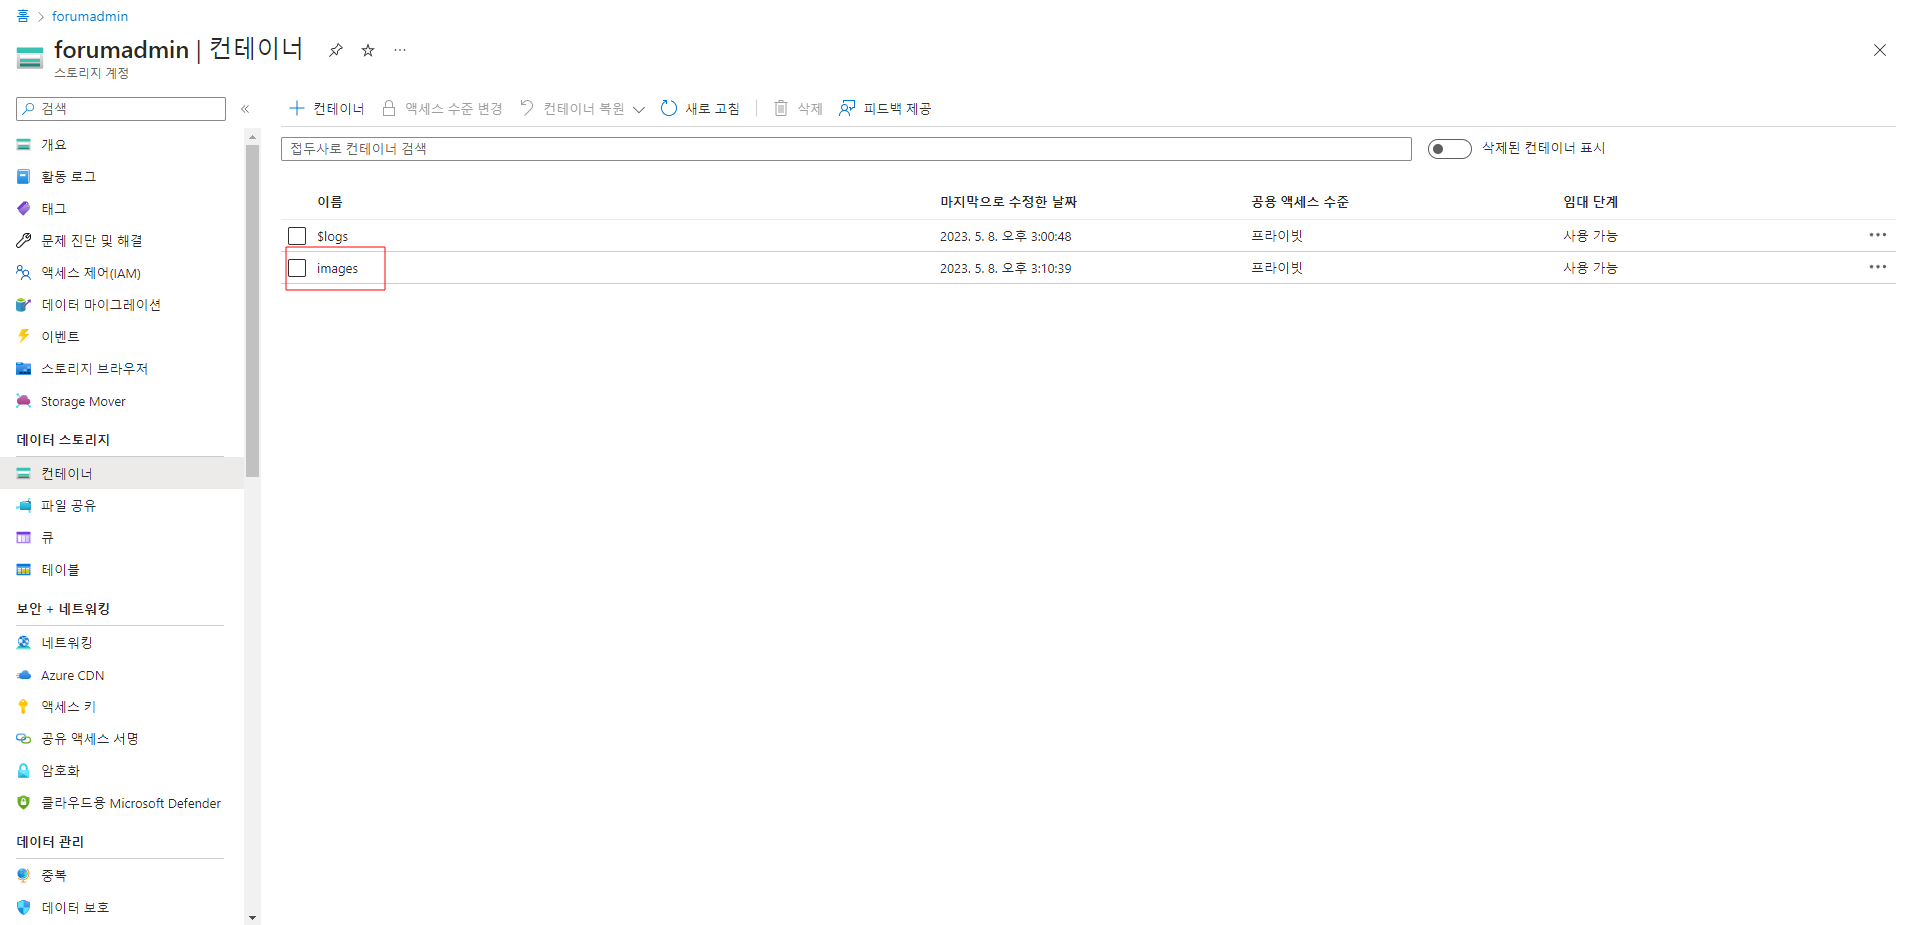Click the plus icon to add container
This screenshot has height=925, width=1914.
(x=296, y=108)
